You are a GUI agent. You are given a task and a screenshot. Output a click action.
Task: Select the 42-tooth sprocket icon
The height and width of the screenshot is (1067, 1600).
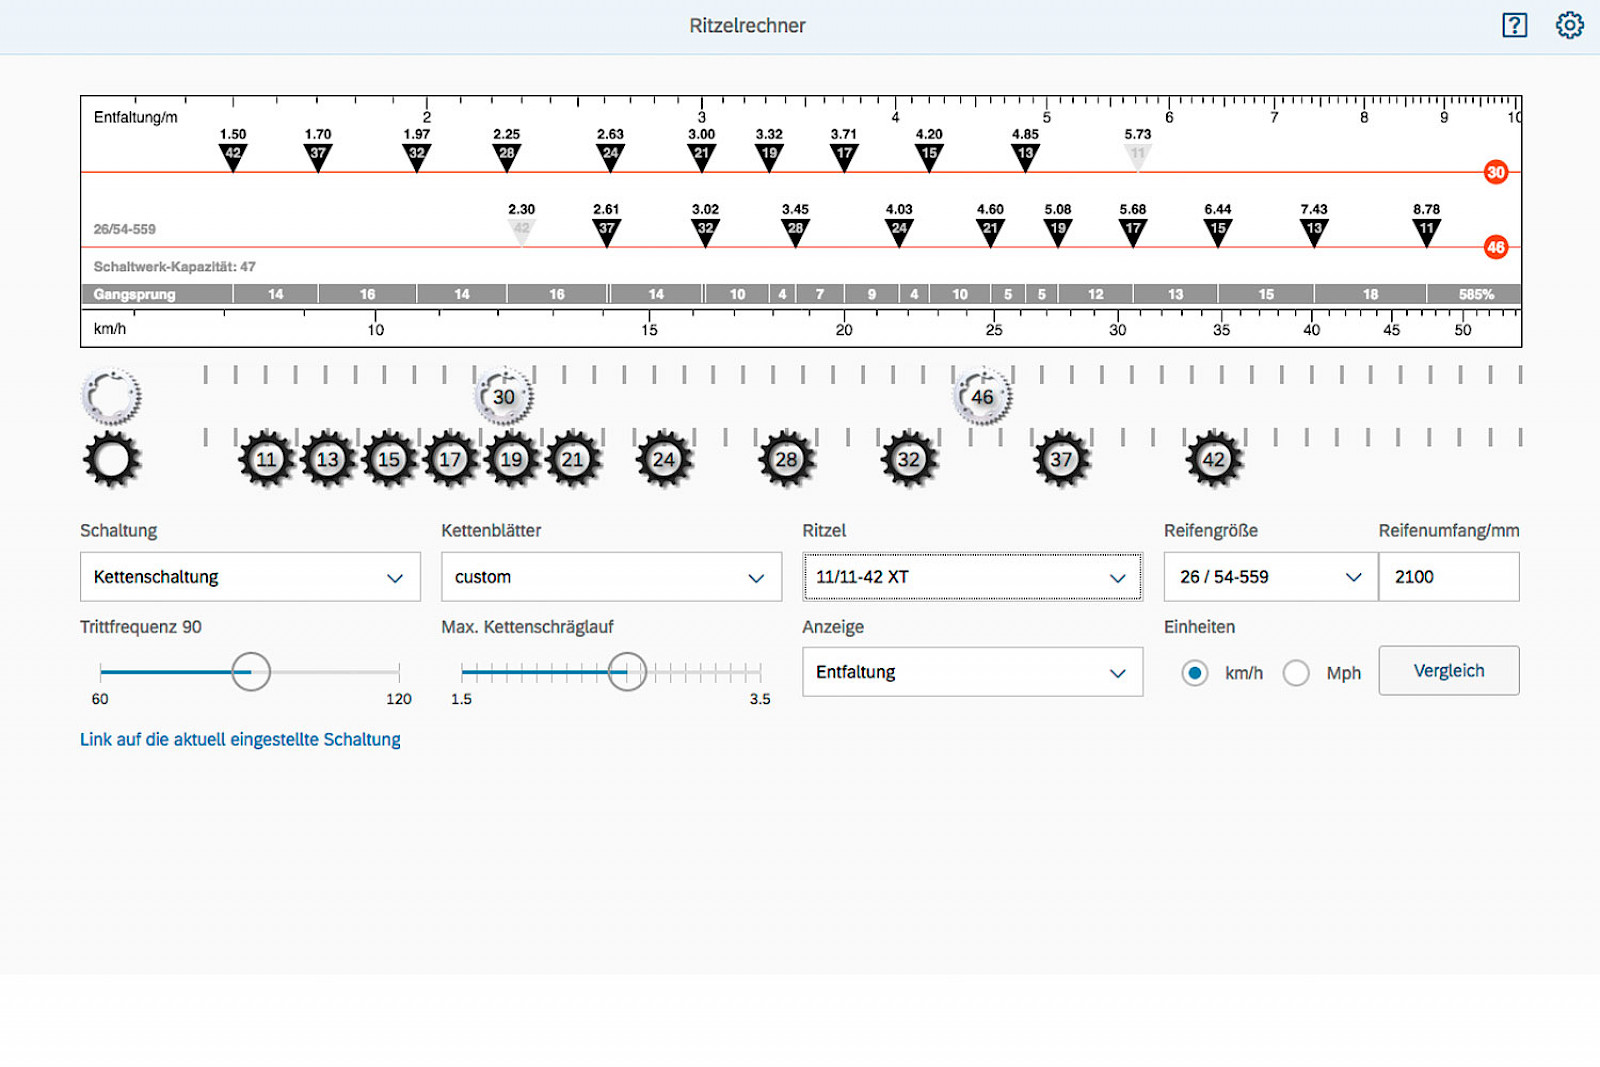(x=1214, y=460)
